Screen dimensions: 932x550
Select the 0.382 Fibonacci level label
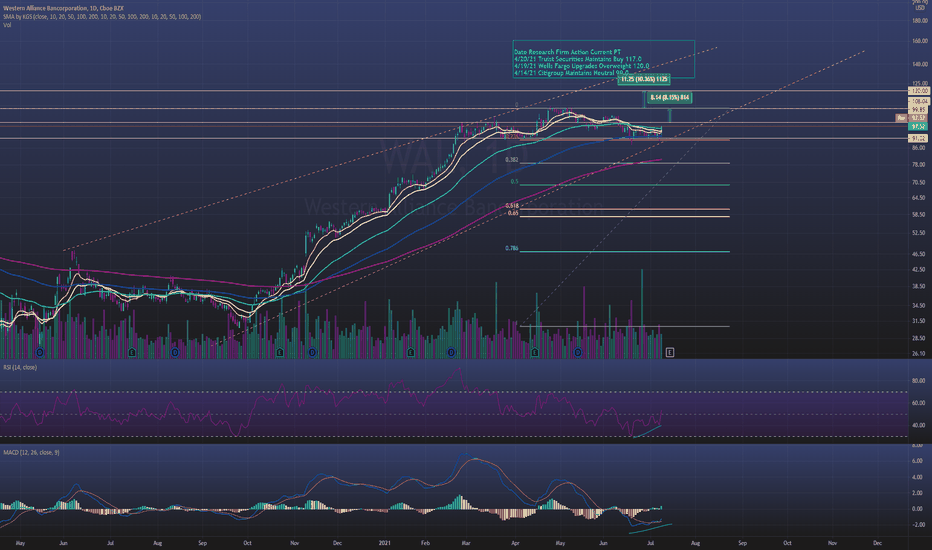coord(512,160)
